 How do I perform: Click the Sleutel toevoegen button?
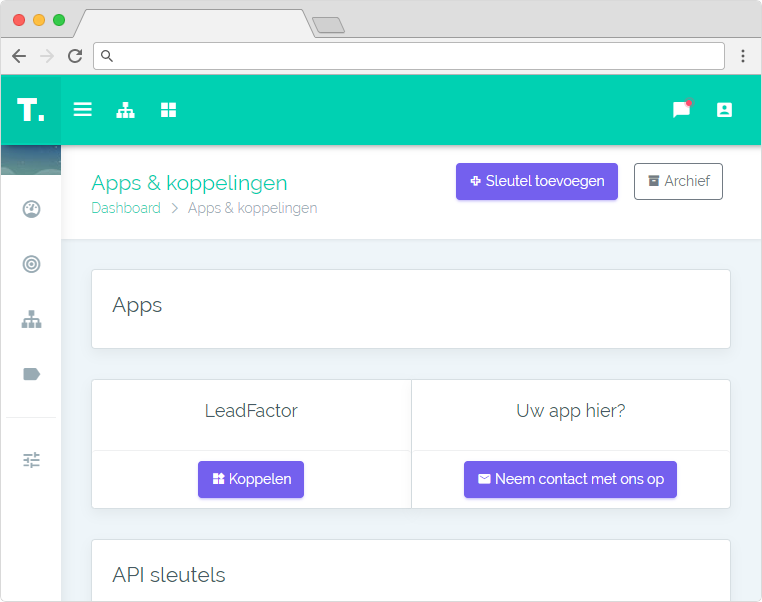(x=537, y=181)
